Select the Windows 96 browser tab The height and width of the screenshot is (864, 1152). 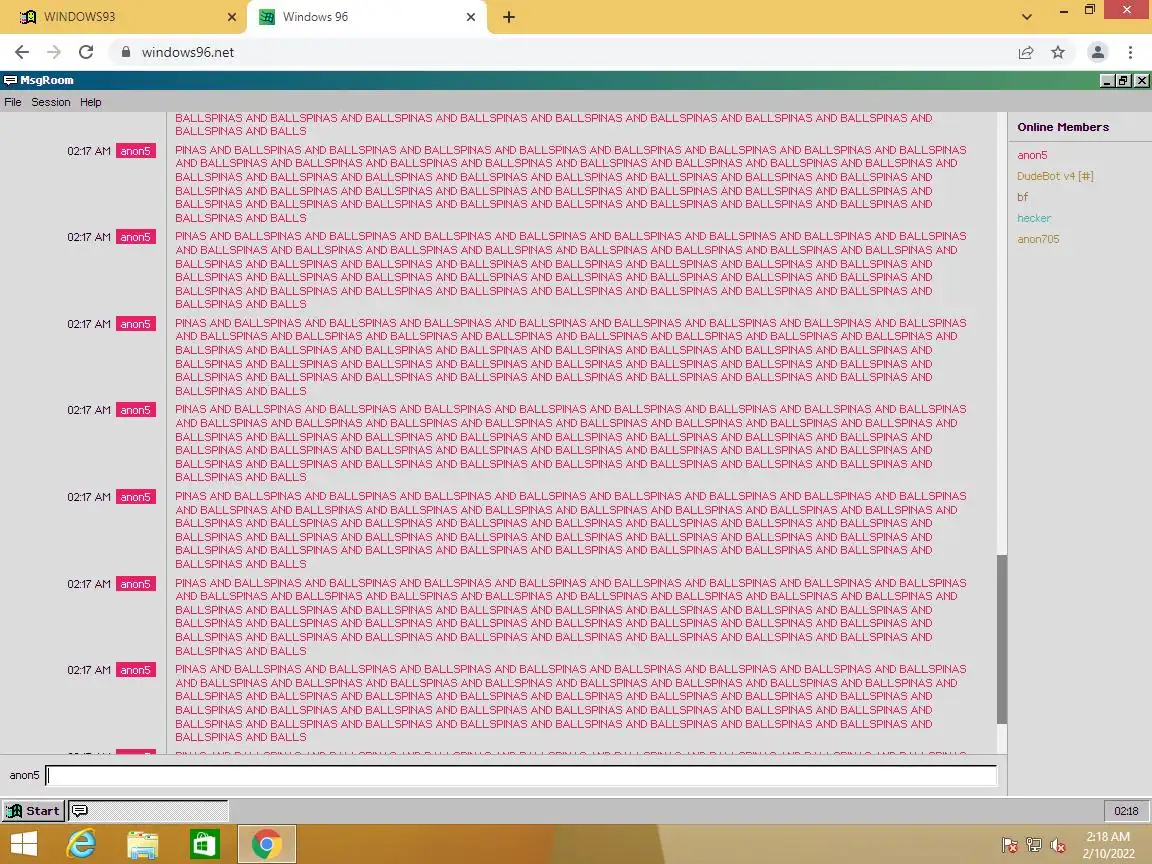367,17
